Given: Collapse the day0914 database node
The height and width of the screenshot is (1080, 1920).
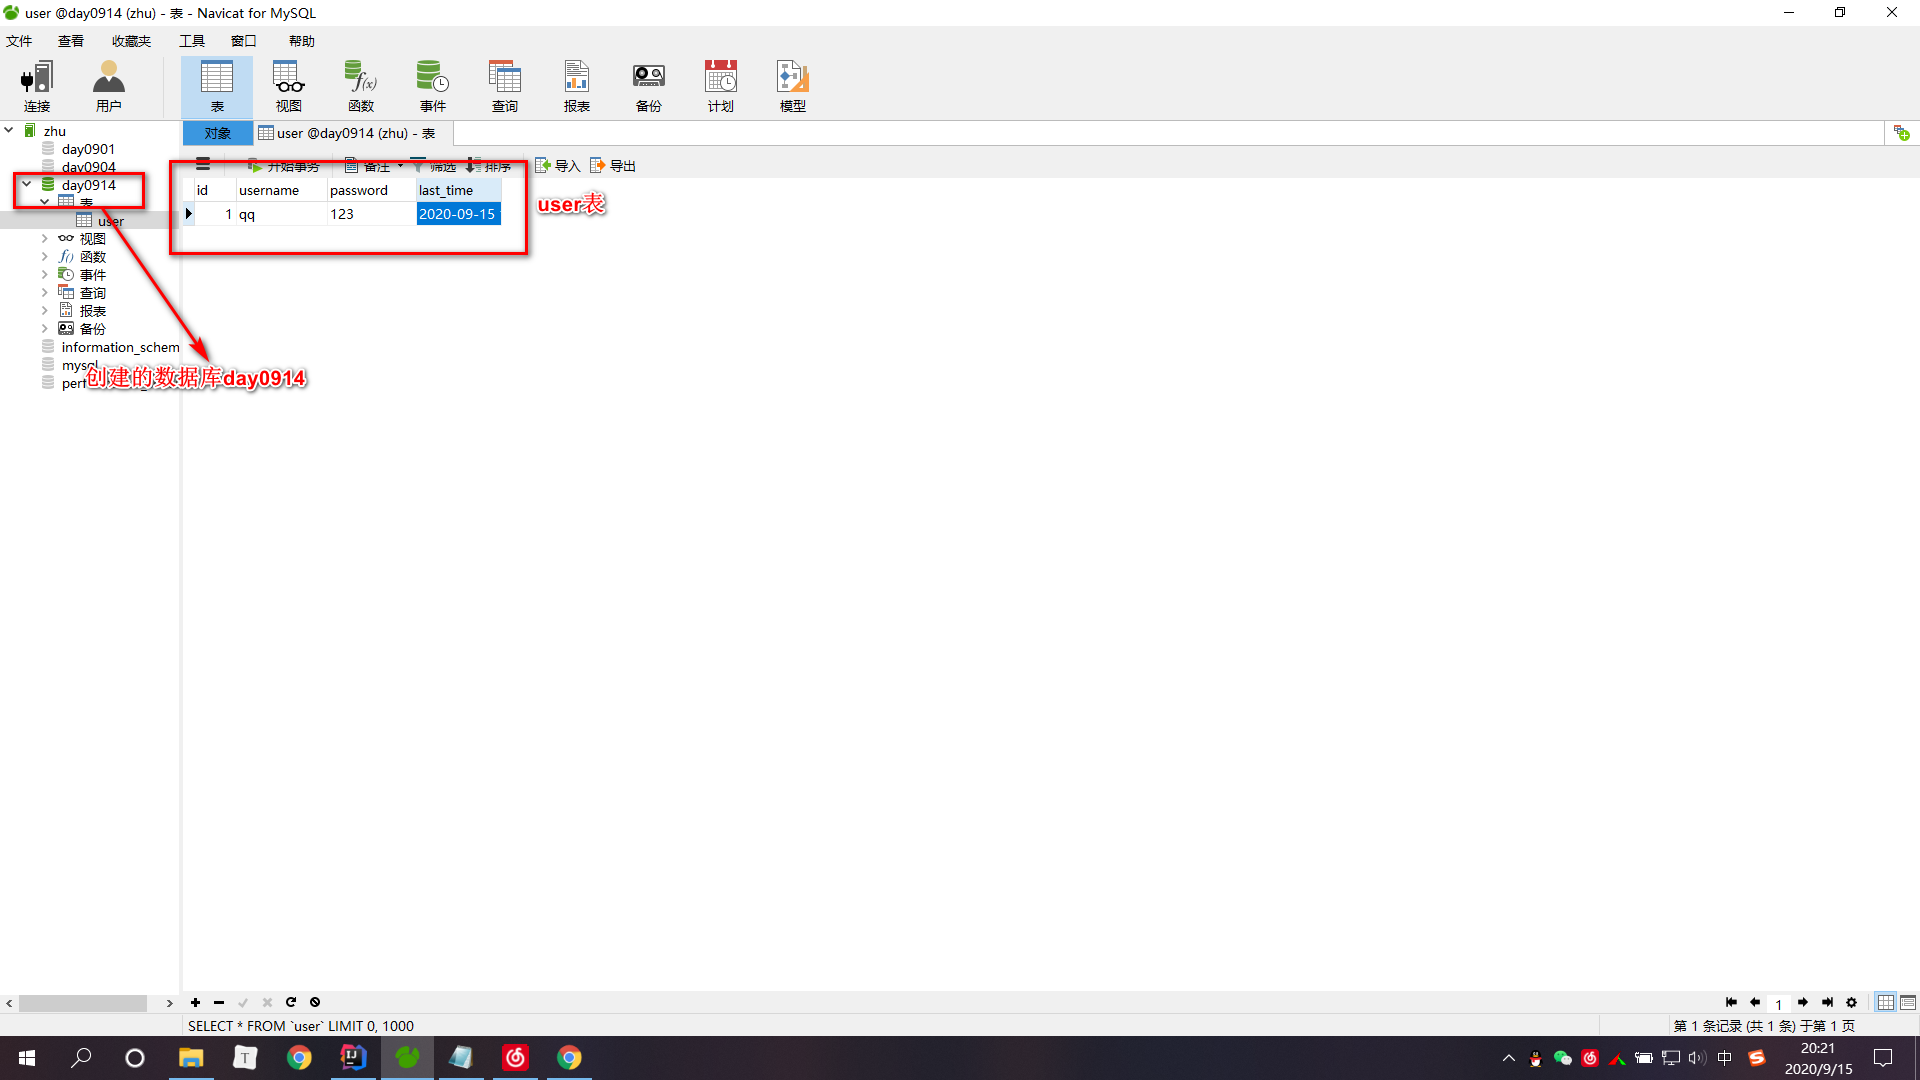Looking at the screenshot, I should pyautogui.click(x=27, y=184).
